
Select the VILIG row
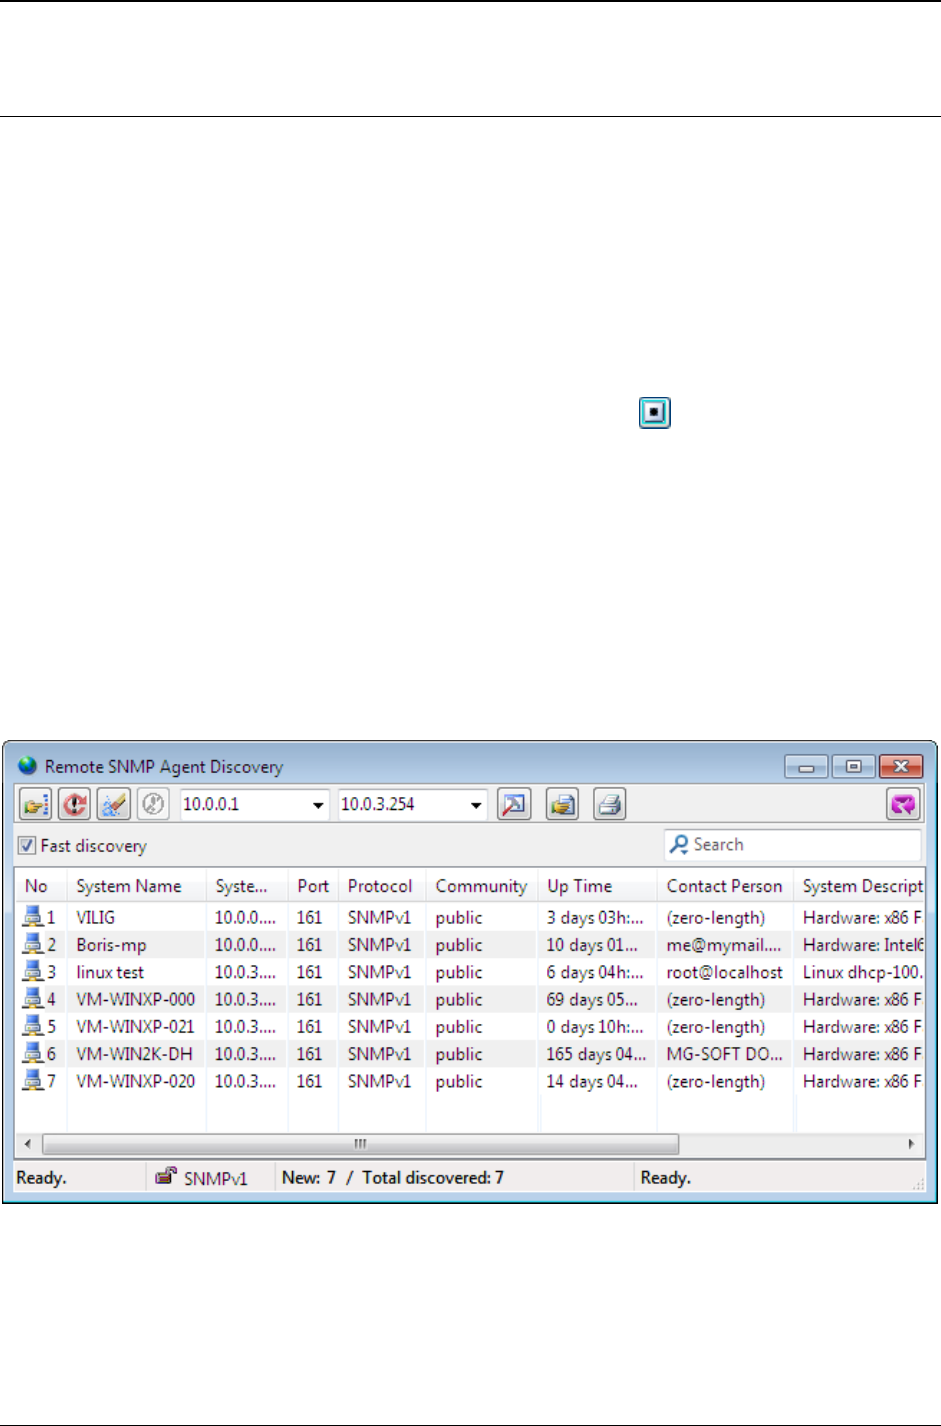470,917
